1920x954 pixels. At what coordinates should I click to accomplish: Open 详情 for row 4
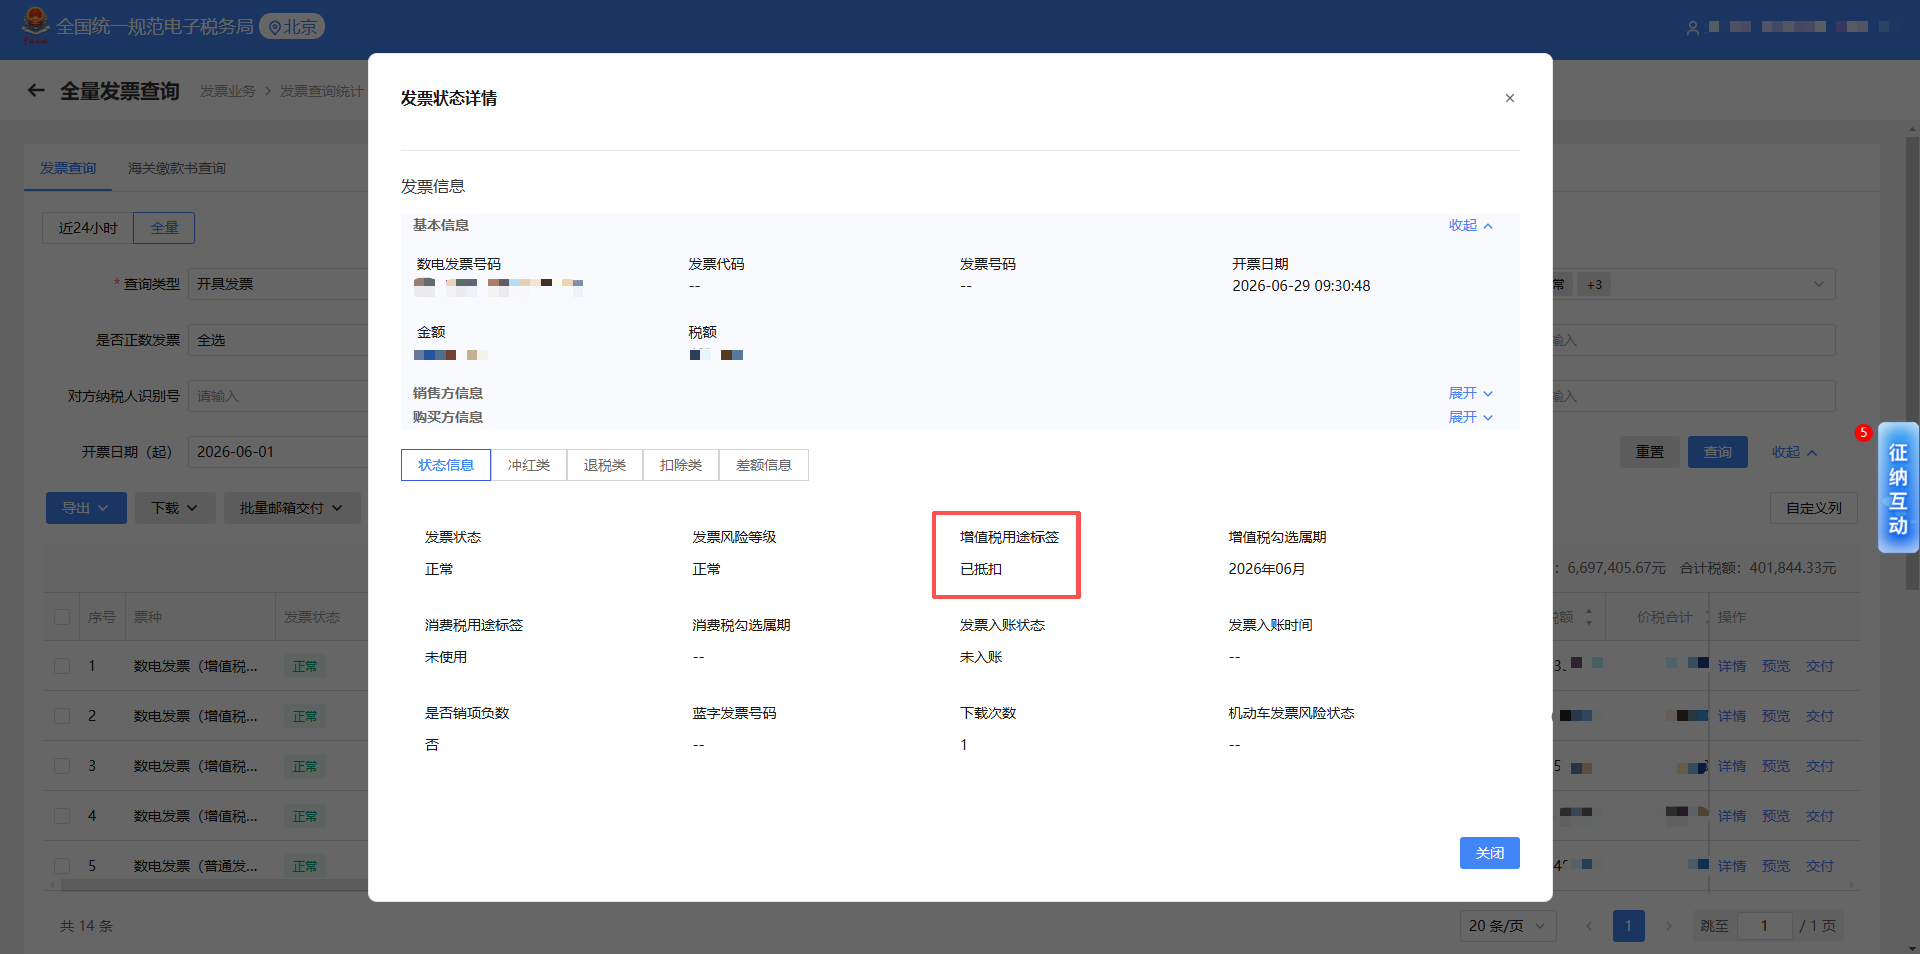pyautogui.click(x=1732, y=816)
